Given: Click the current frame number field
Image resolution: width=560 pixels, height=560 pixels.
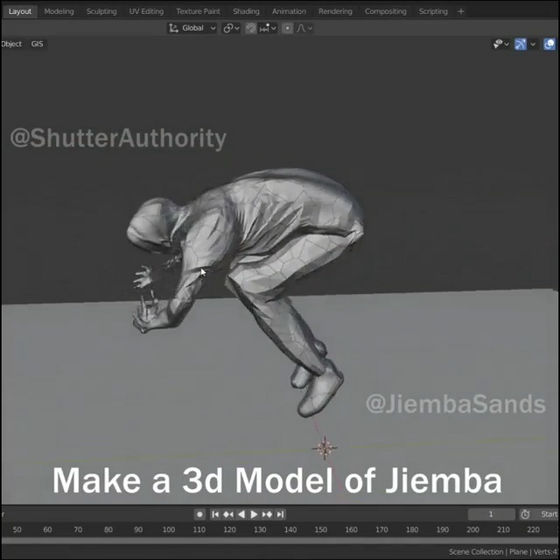Looking at the screenshot, I should coord(491,514).
